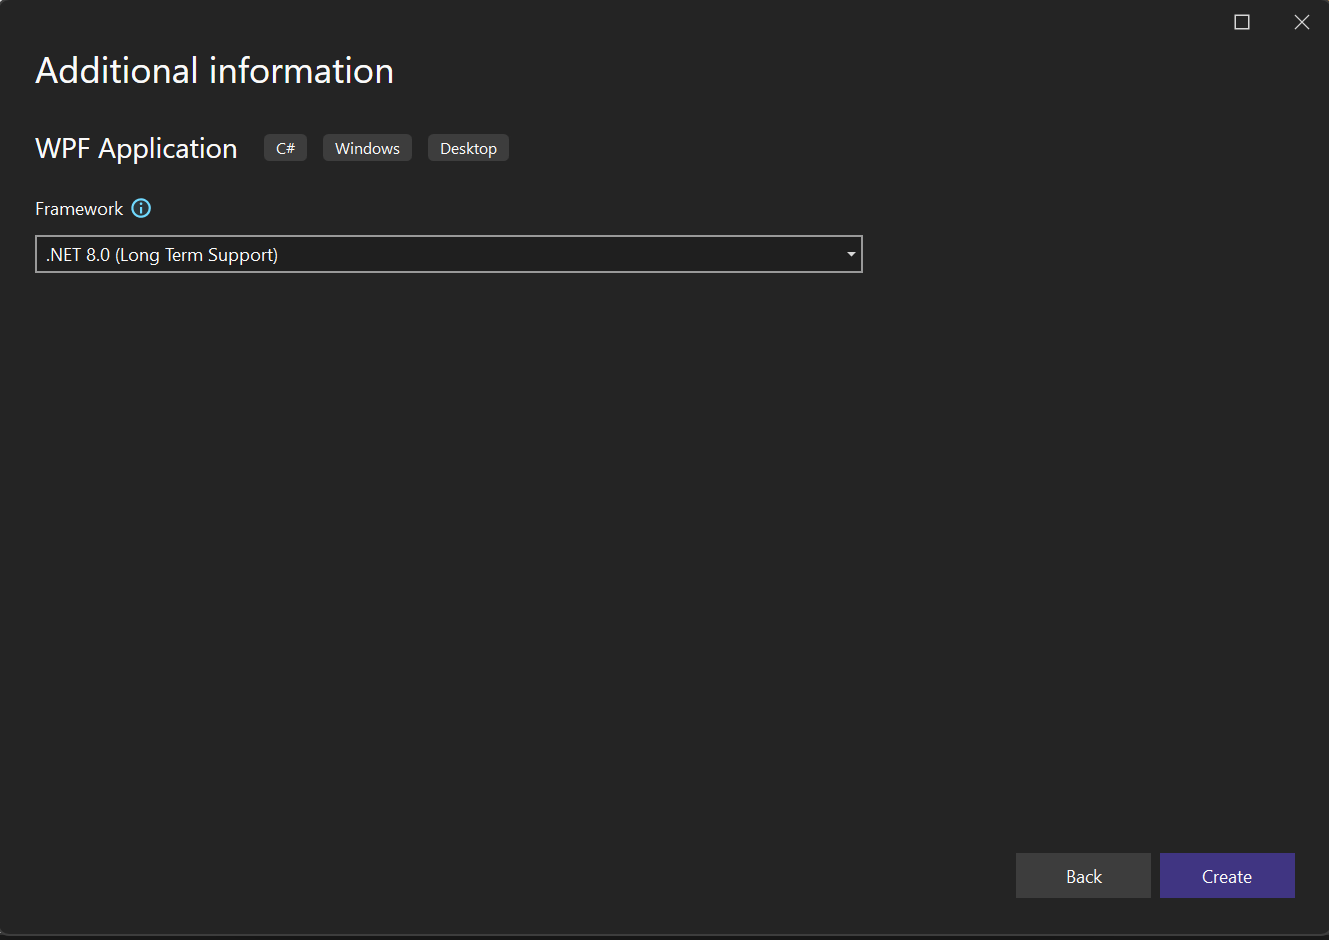Return to project configuration via Back

tap(1083, 875)
